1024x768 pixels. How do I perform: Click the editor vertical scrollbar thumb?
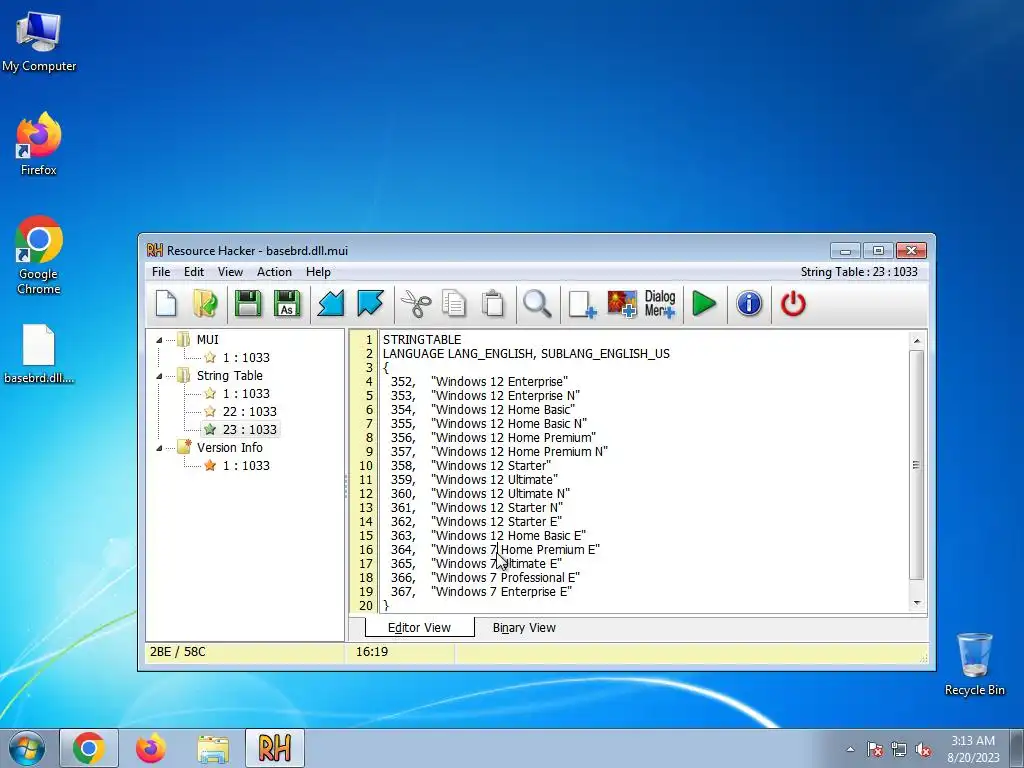[x=917, y=465]
